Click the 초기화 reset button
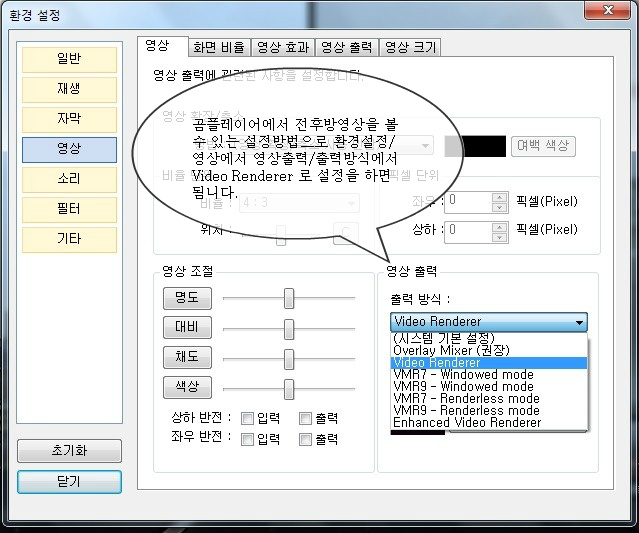The width and height of the screenshot is (639, 533). click(69, 451)
